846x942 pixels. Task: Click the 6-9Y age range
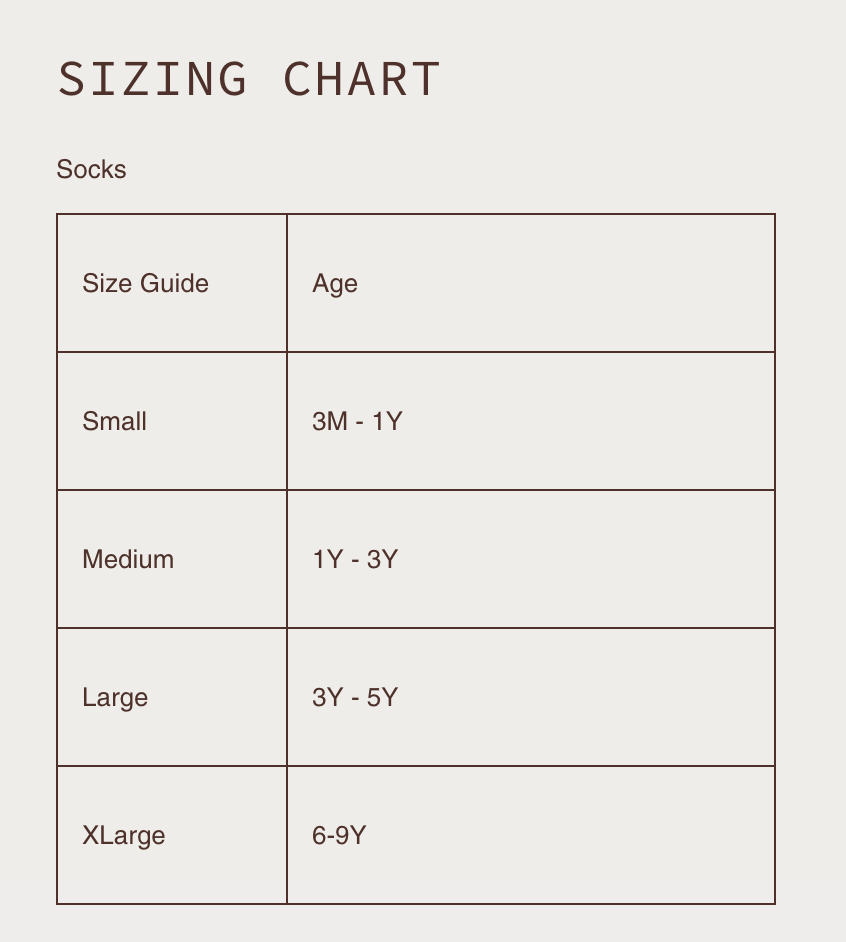(339, 836)
